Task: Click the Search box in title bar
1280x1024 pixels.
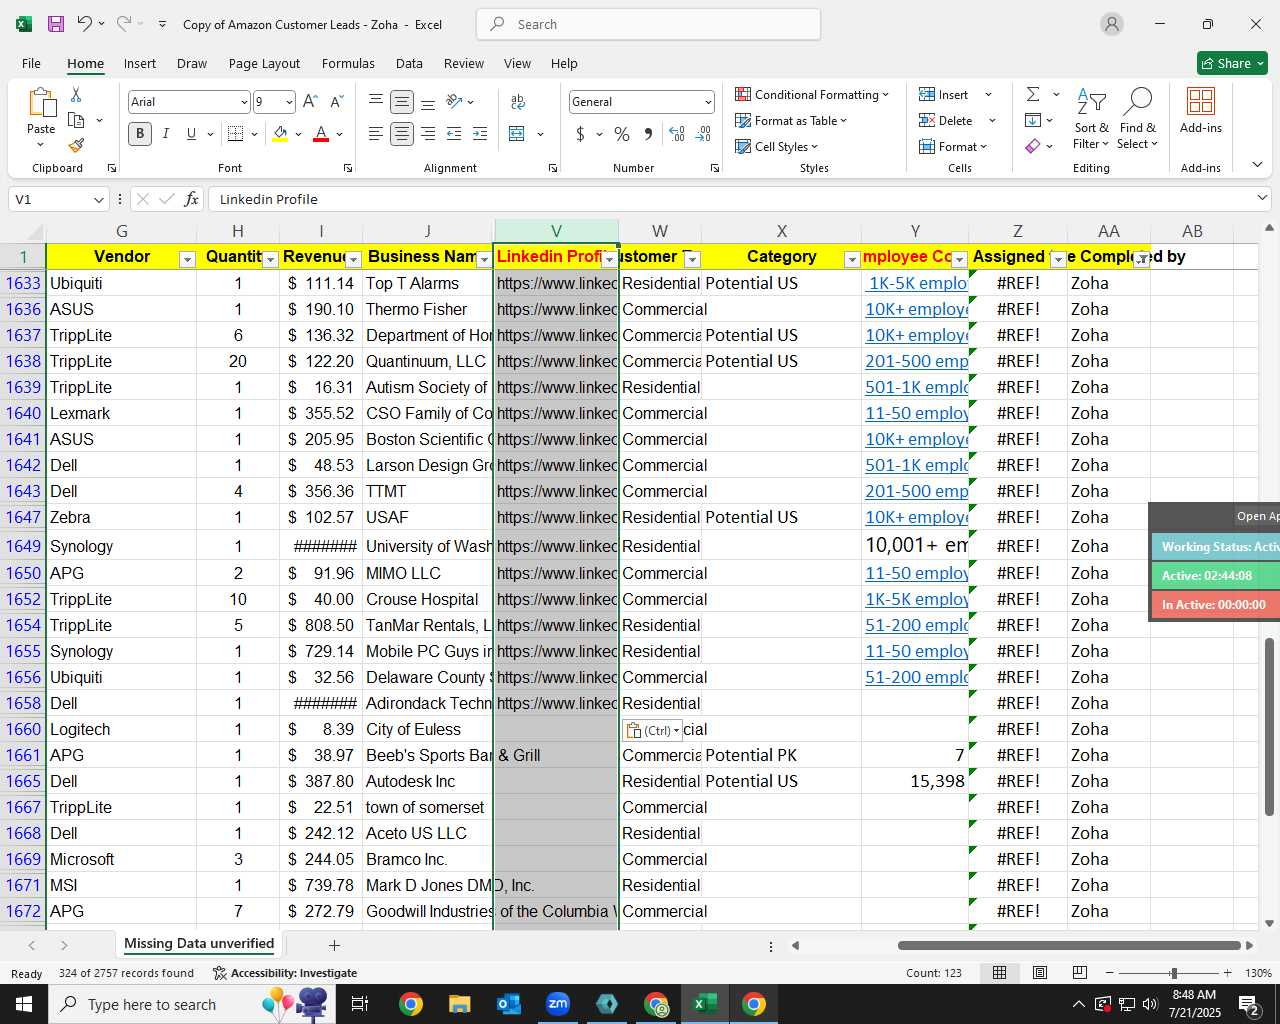Action: pyautogui.click(x=649, y=24)
